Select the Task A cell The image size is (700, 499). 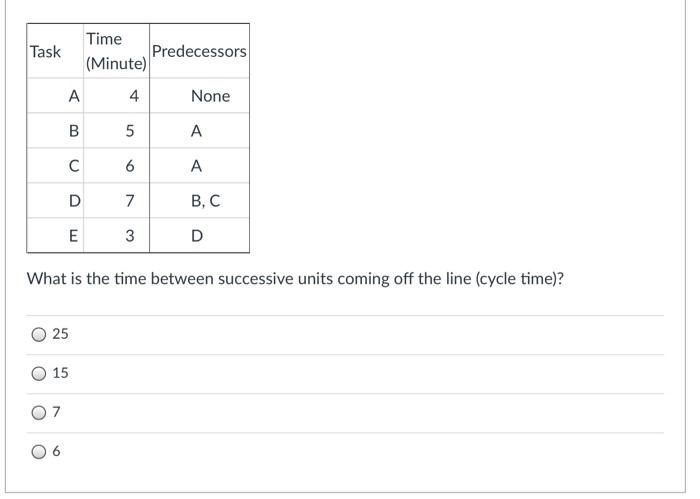[x=55, y=96]
